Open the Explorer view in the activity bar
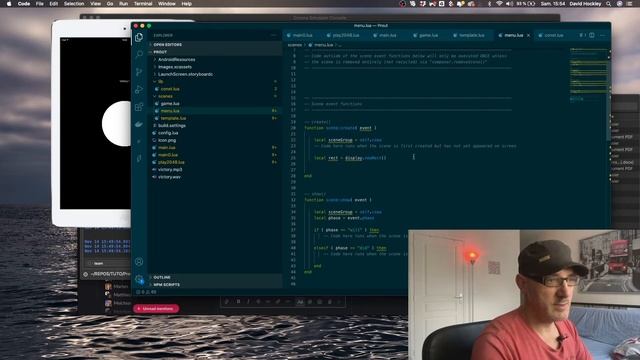Image resolution: width=640 pixels, height=360 pixels. tap(139, 37)
